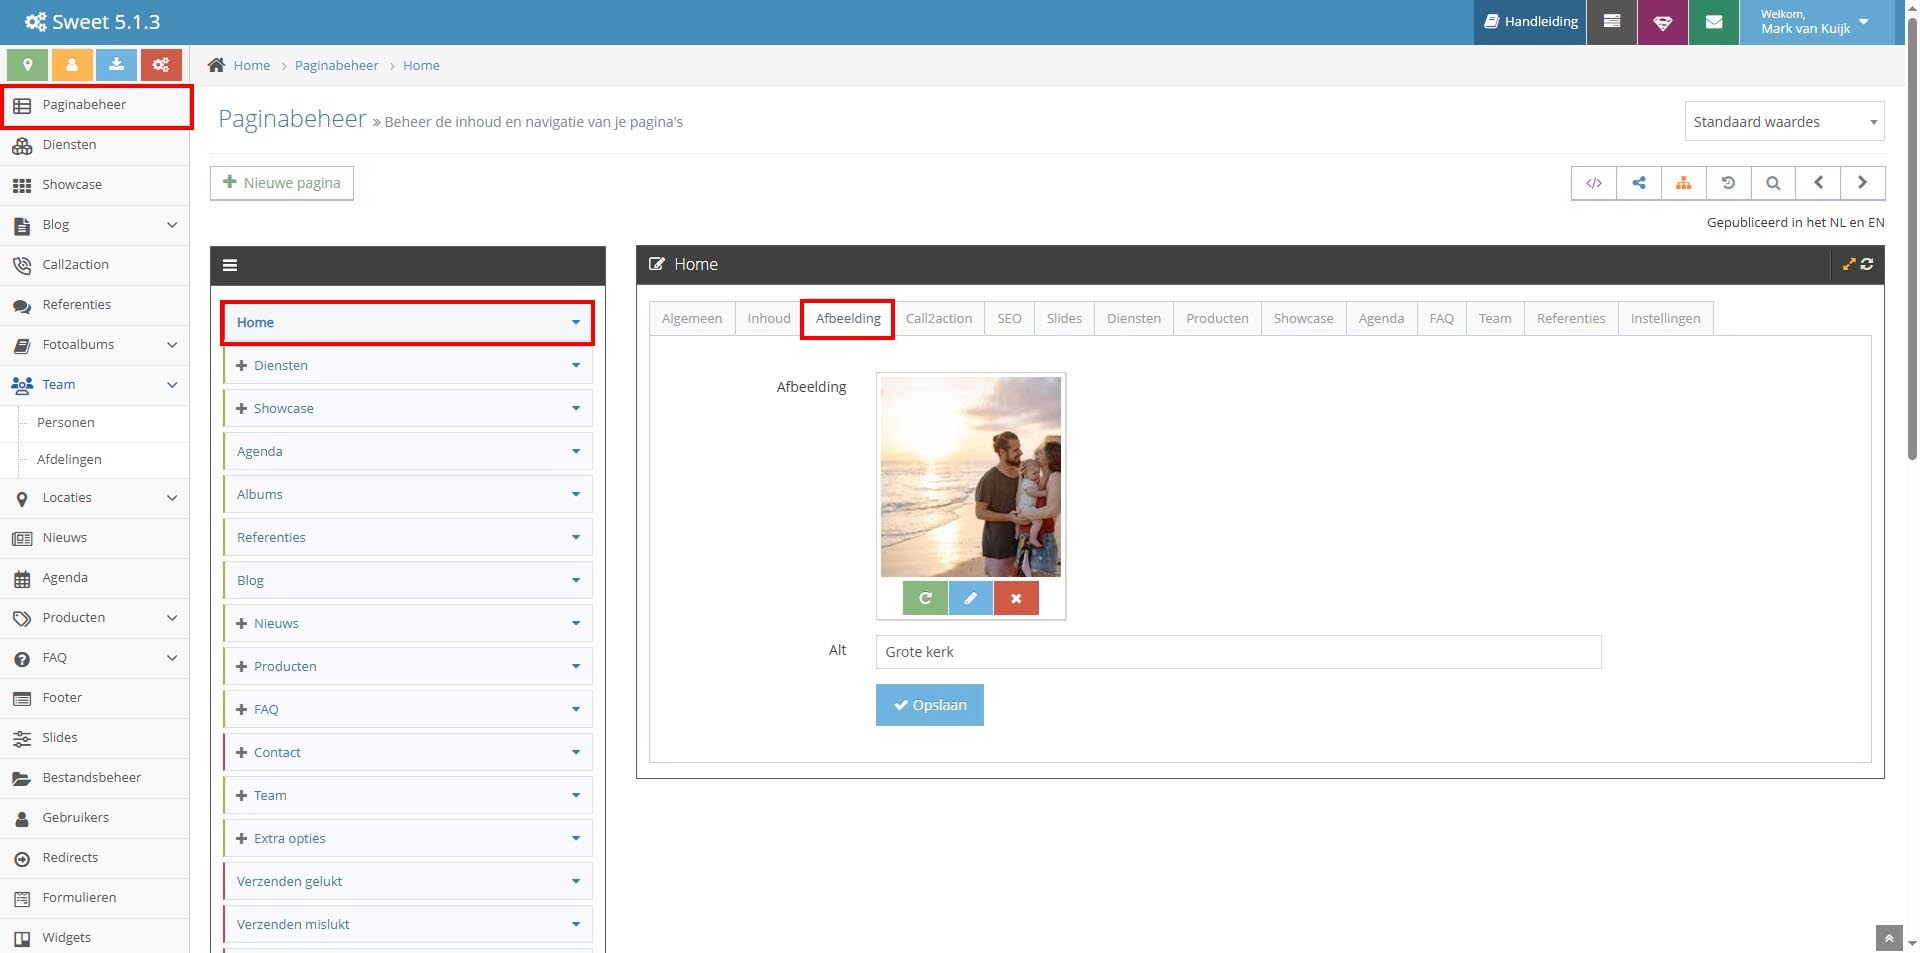Click the server icon in top bar
Screen dimensions: 1920x953
[1612, 22]
